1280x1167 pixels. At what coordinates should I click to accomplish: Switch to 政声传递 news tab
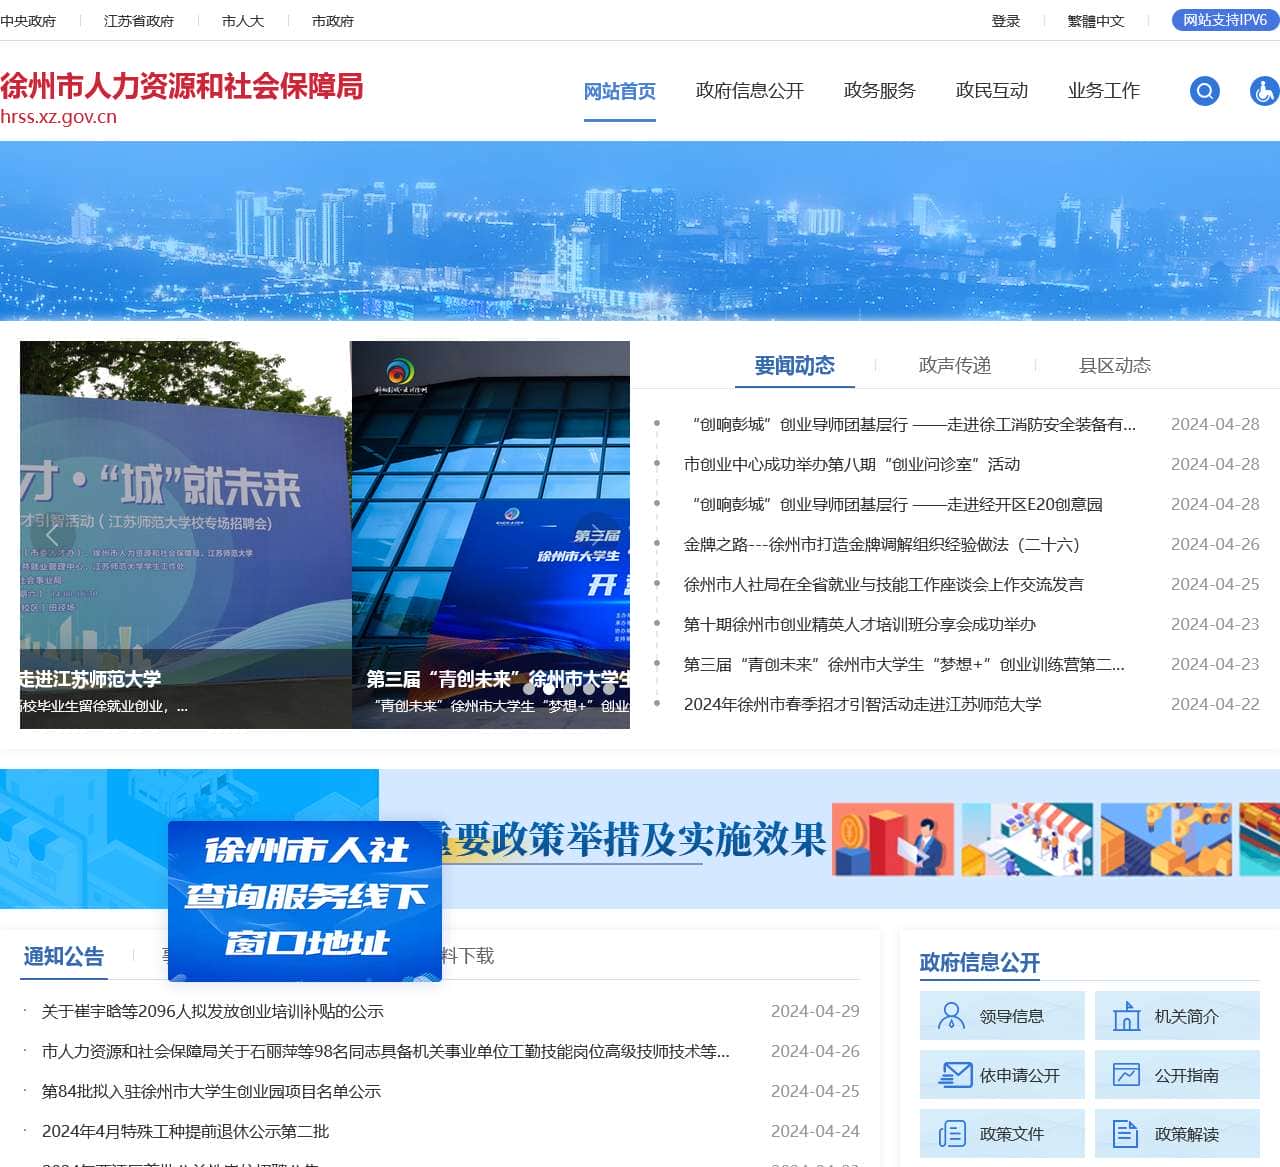pyautogui.click(x=954, y=366)
